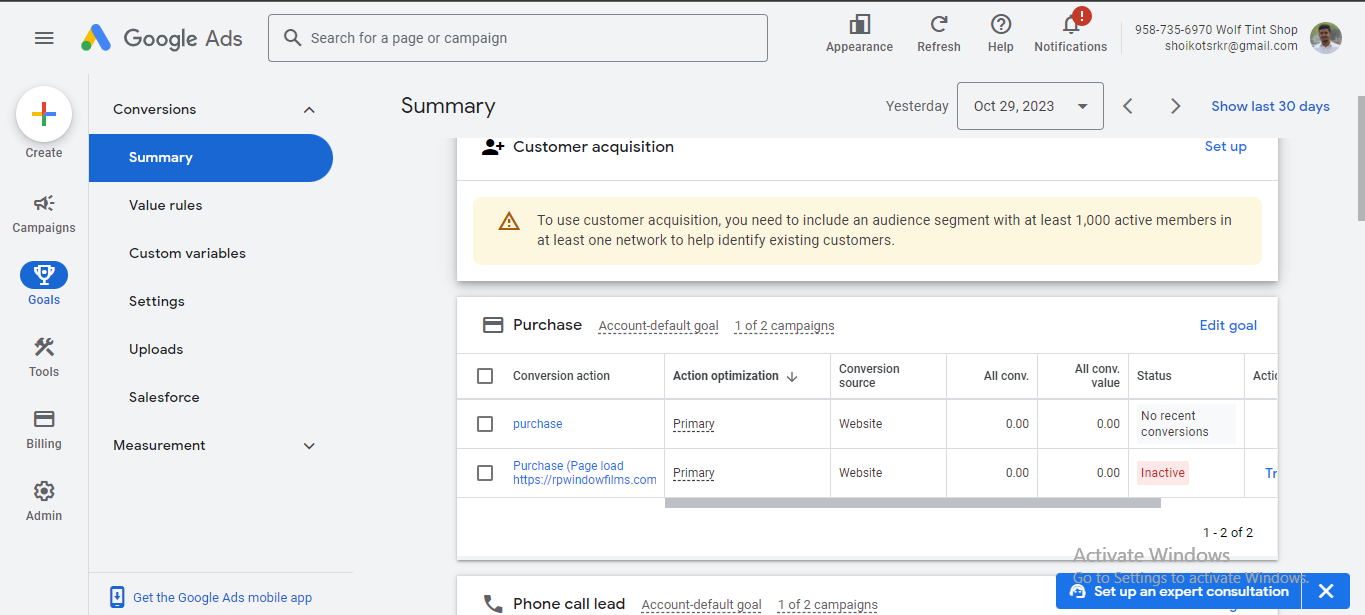Select Summary in the sidebar
This screenshot has height=615, width=1365.
point(211,158)
